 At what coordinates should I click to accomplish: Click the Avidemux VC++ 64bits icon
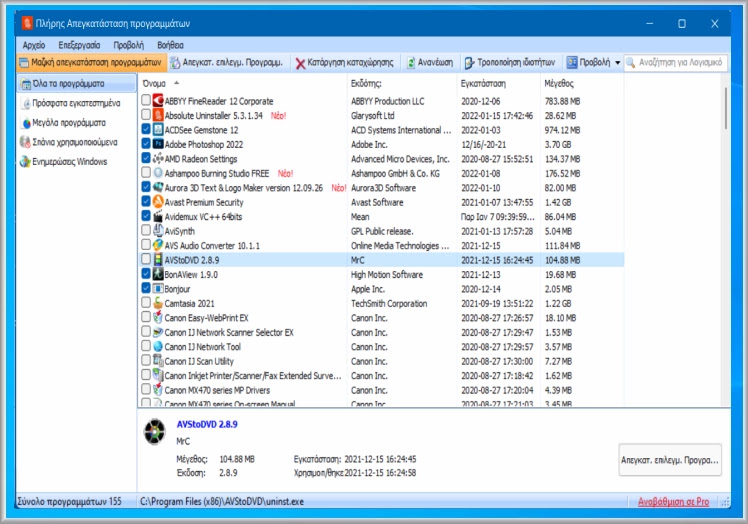point(158,216)
